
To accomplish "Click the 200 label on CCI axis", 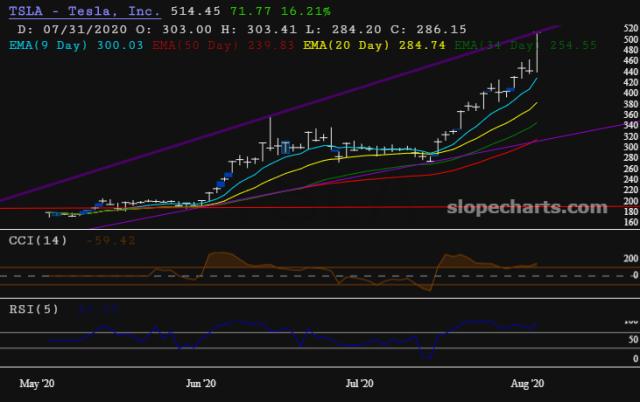I will pyautogui.click(x=631, y=258).
